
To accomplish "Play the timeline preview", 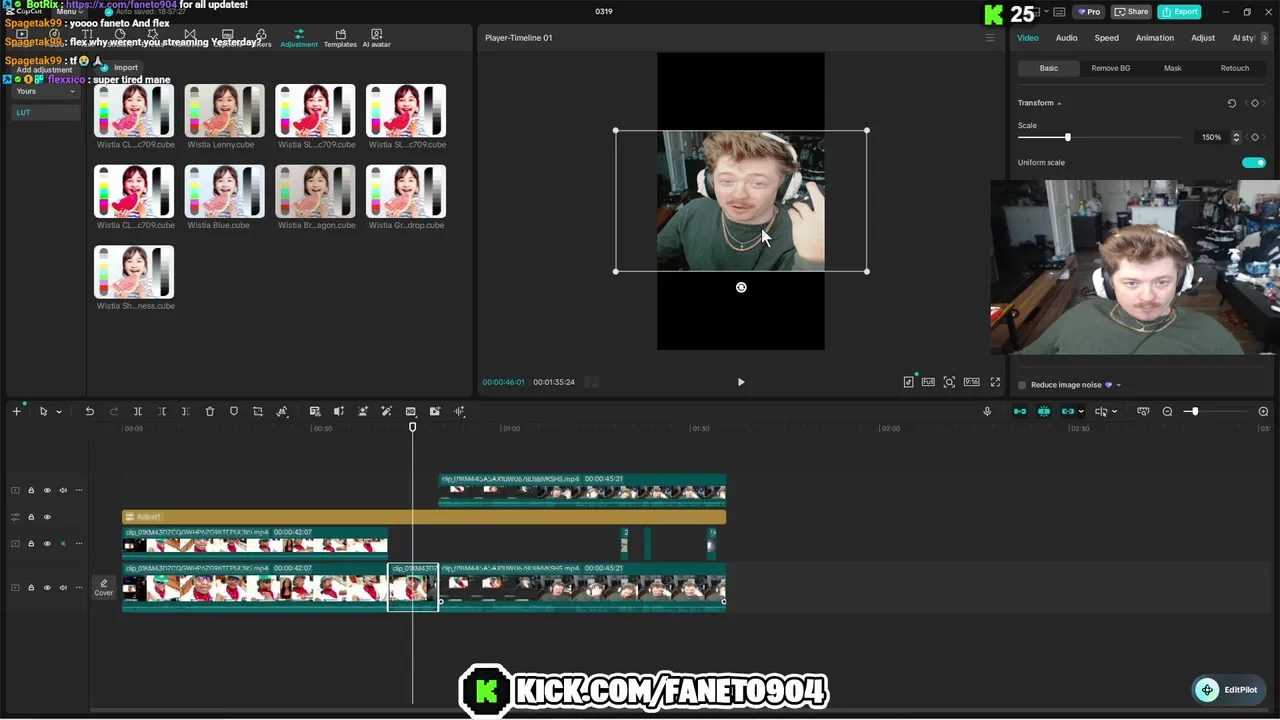I will pos(741,382).
